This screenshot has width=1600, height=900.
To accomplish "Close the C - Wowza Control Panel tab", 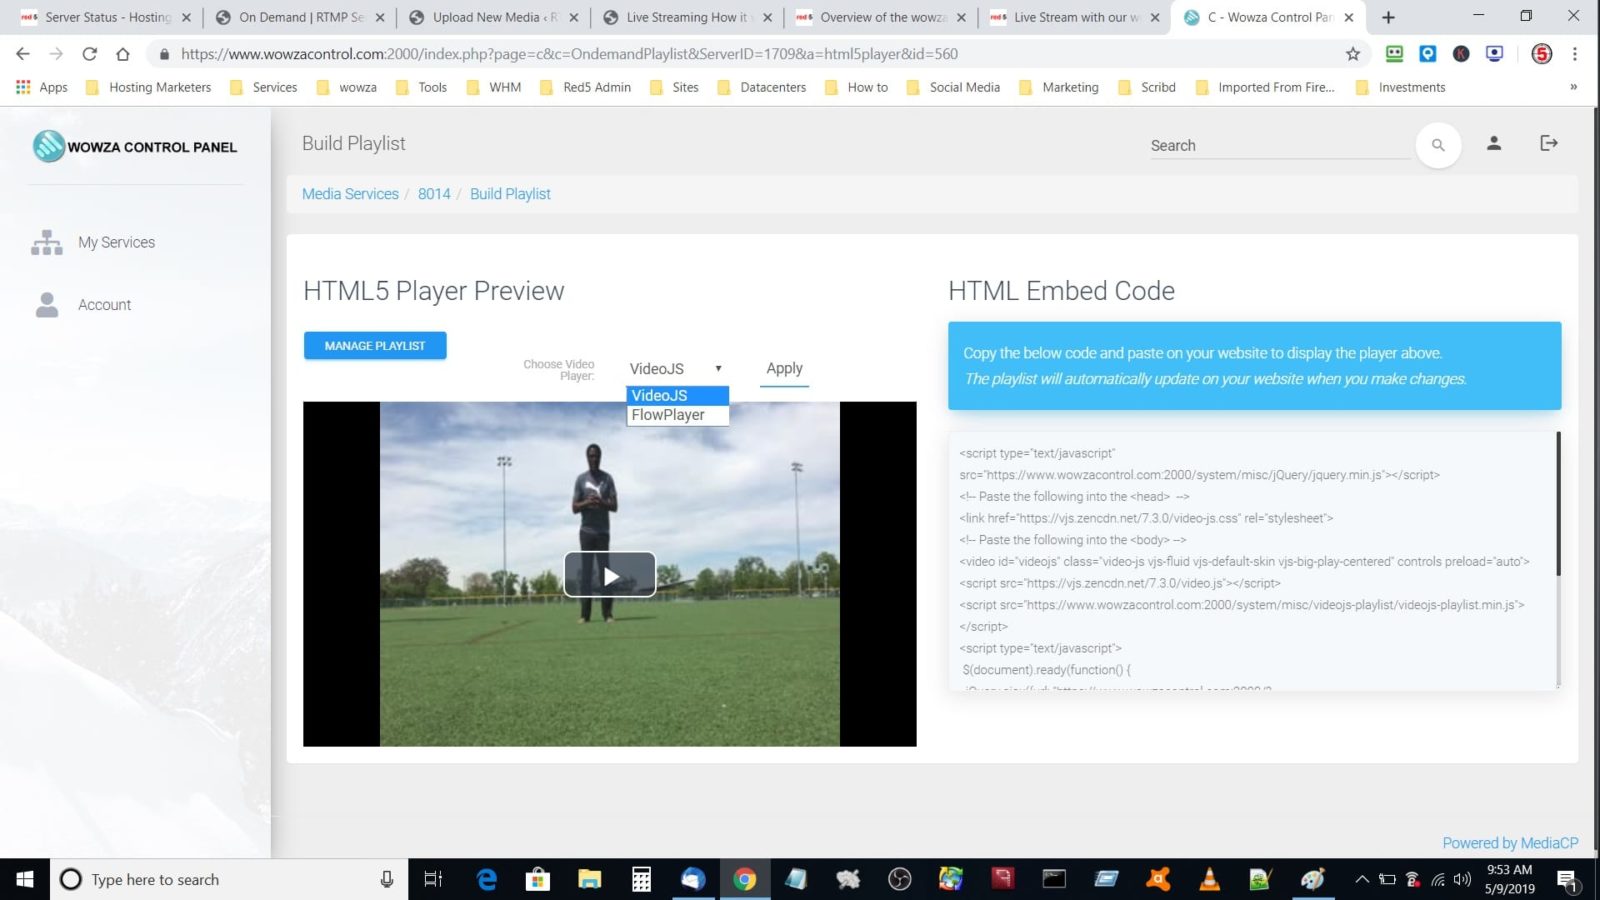I will (x=1349, y=17).
